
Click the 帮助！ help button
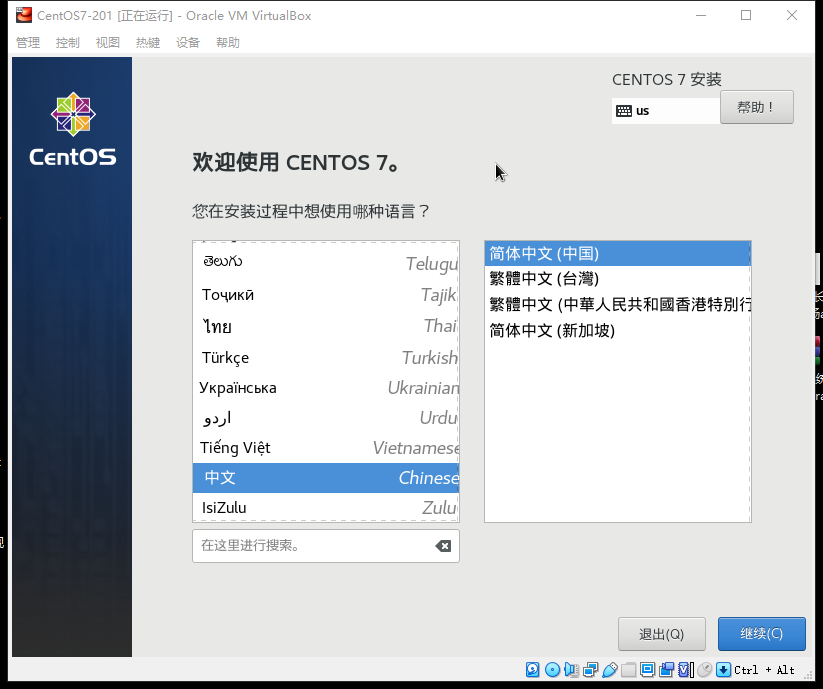[756, 108]
